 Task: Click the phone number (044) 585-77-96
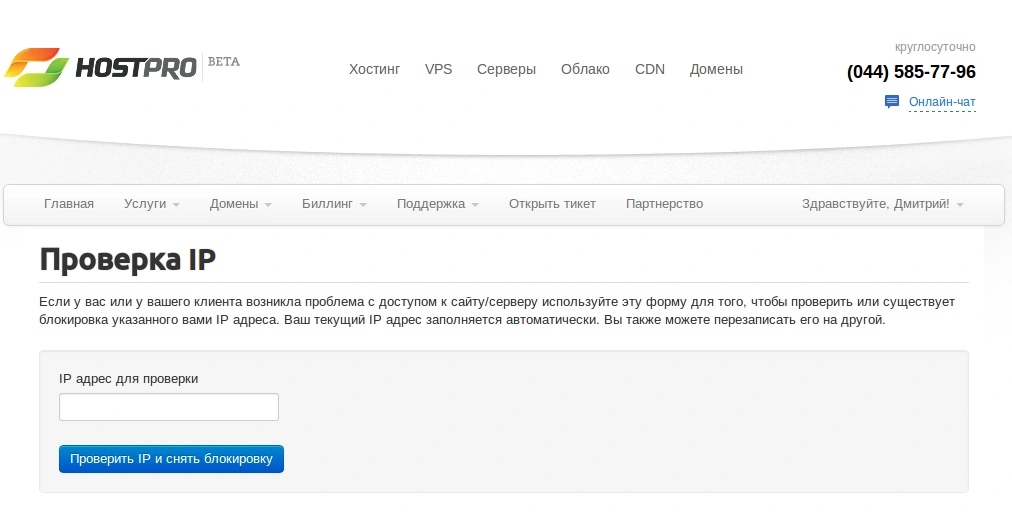click(911, 72)
